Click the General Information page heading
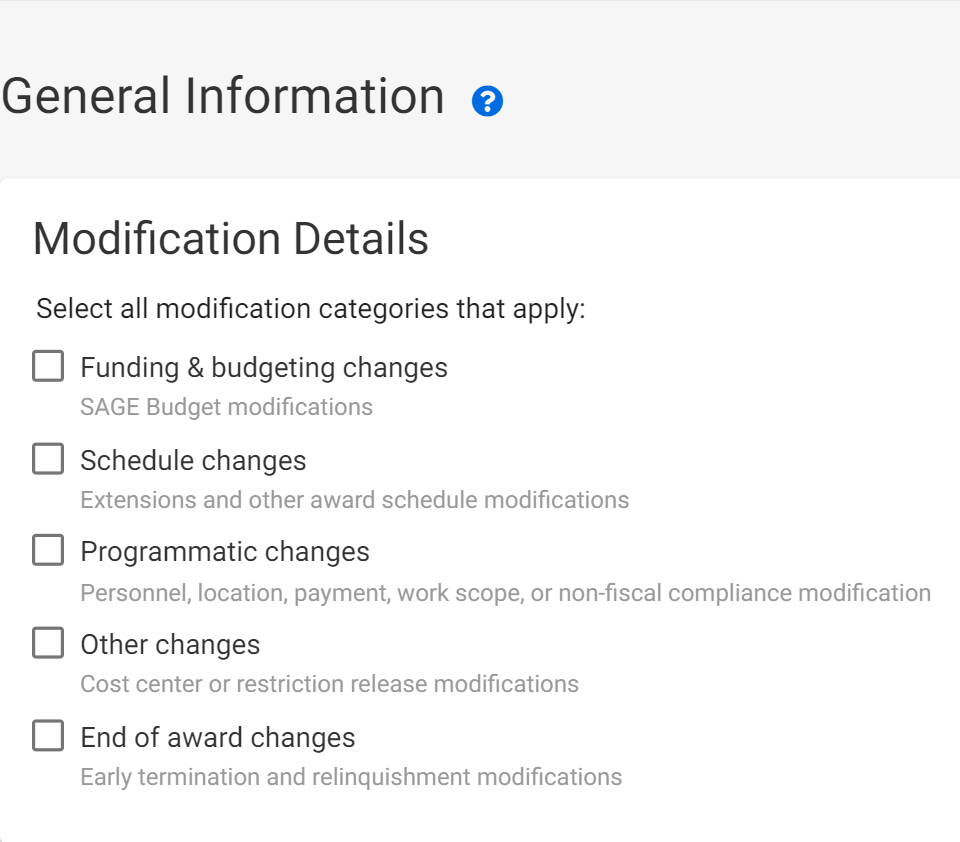 (x=223, y=97)
